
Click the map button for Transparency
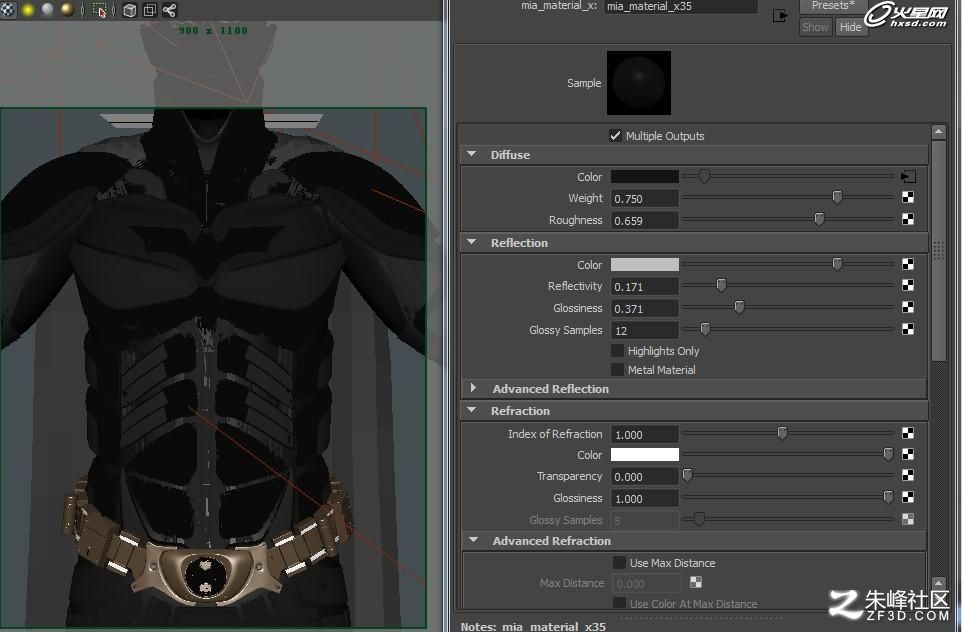point(908,476)
